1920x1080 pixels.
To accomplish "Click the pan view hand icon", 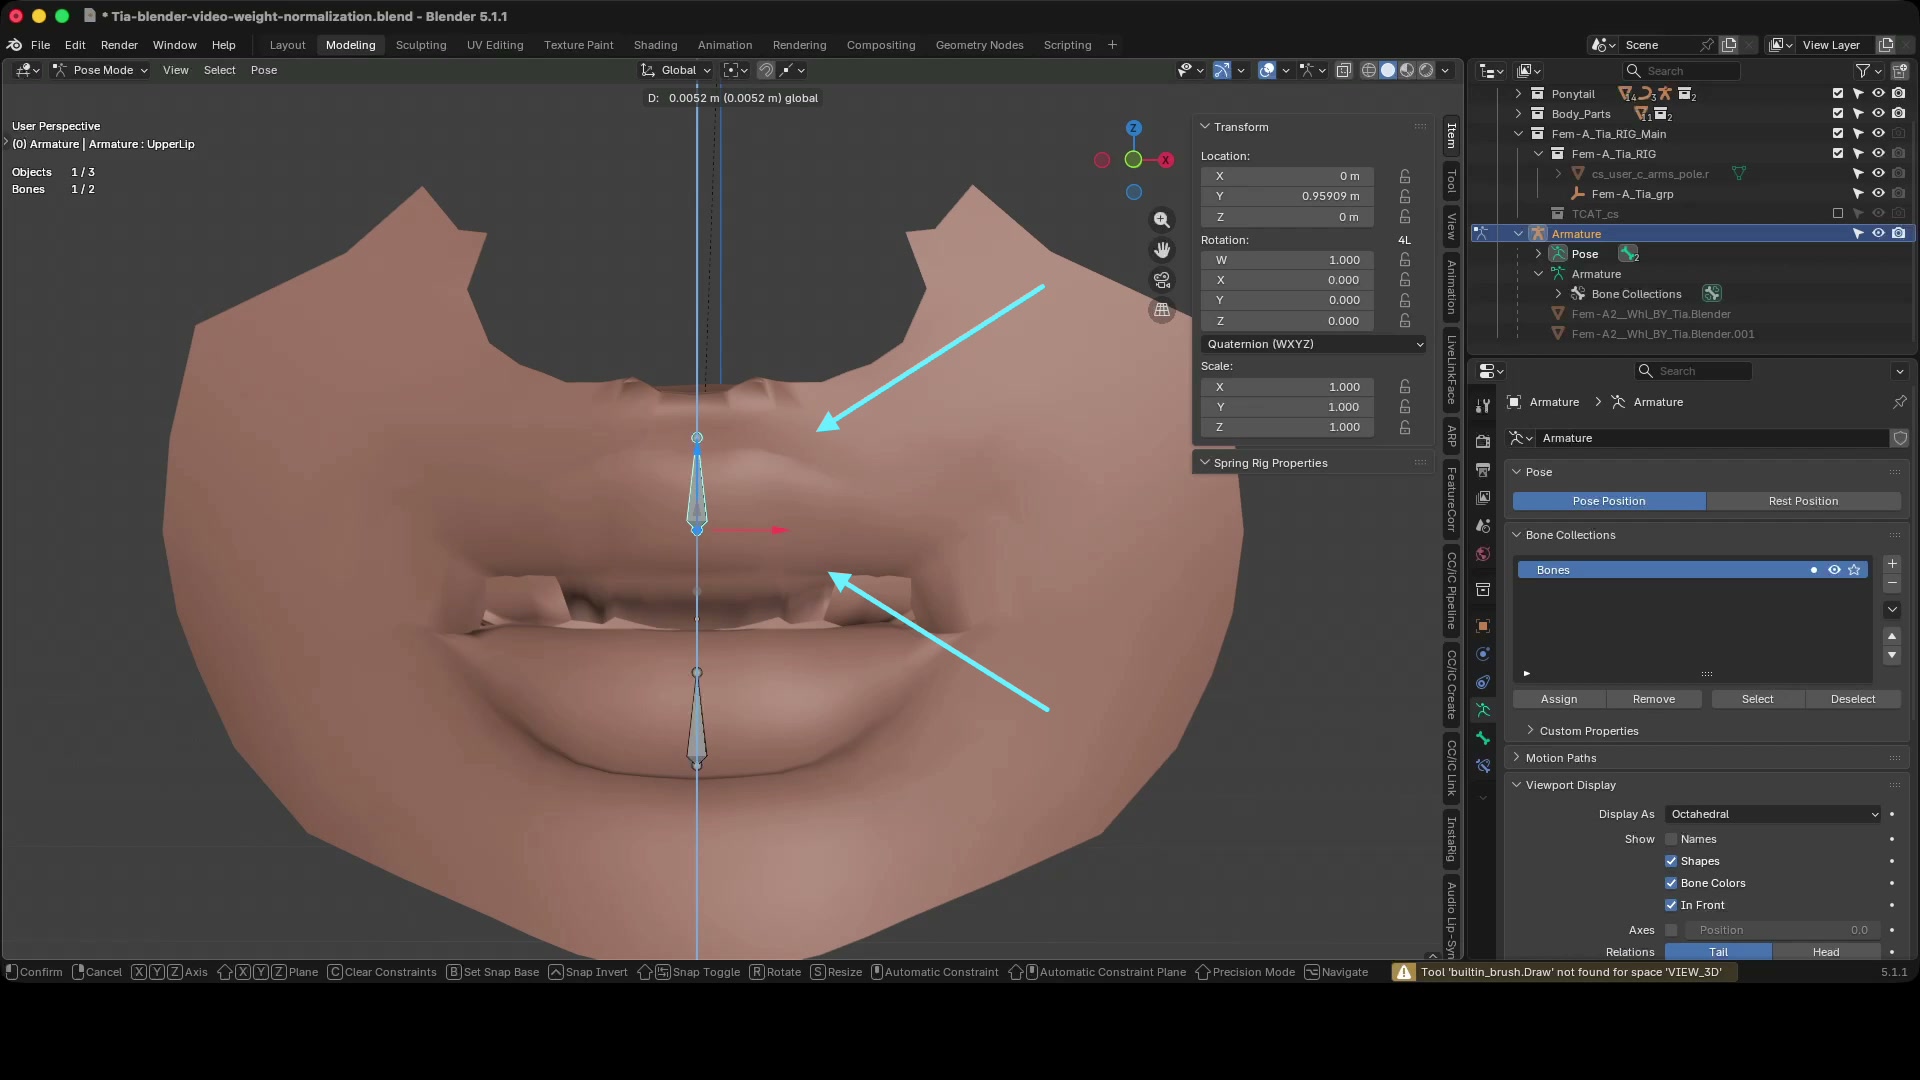I will point(1161,250).
